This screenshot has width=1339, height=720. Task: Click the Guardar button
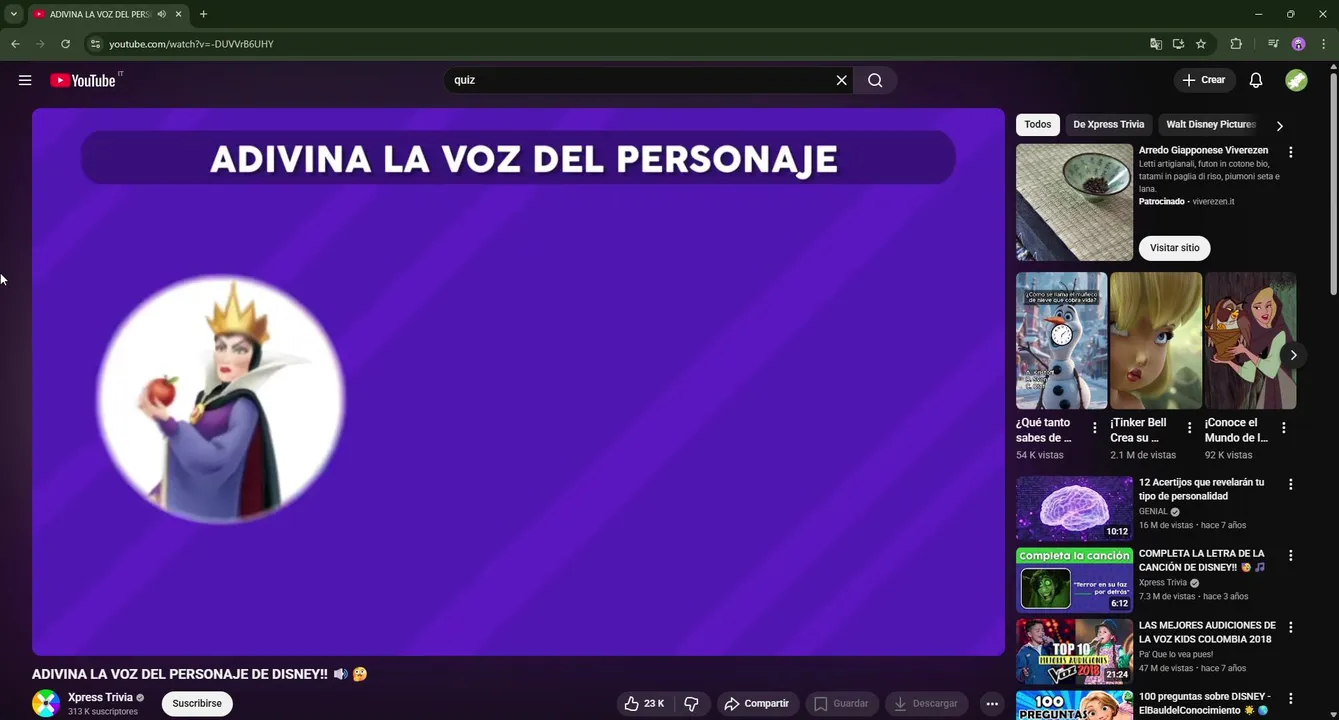pos(841,704)
